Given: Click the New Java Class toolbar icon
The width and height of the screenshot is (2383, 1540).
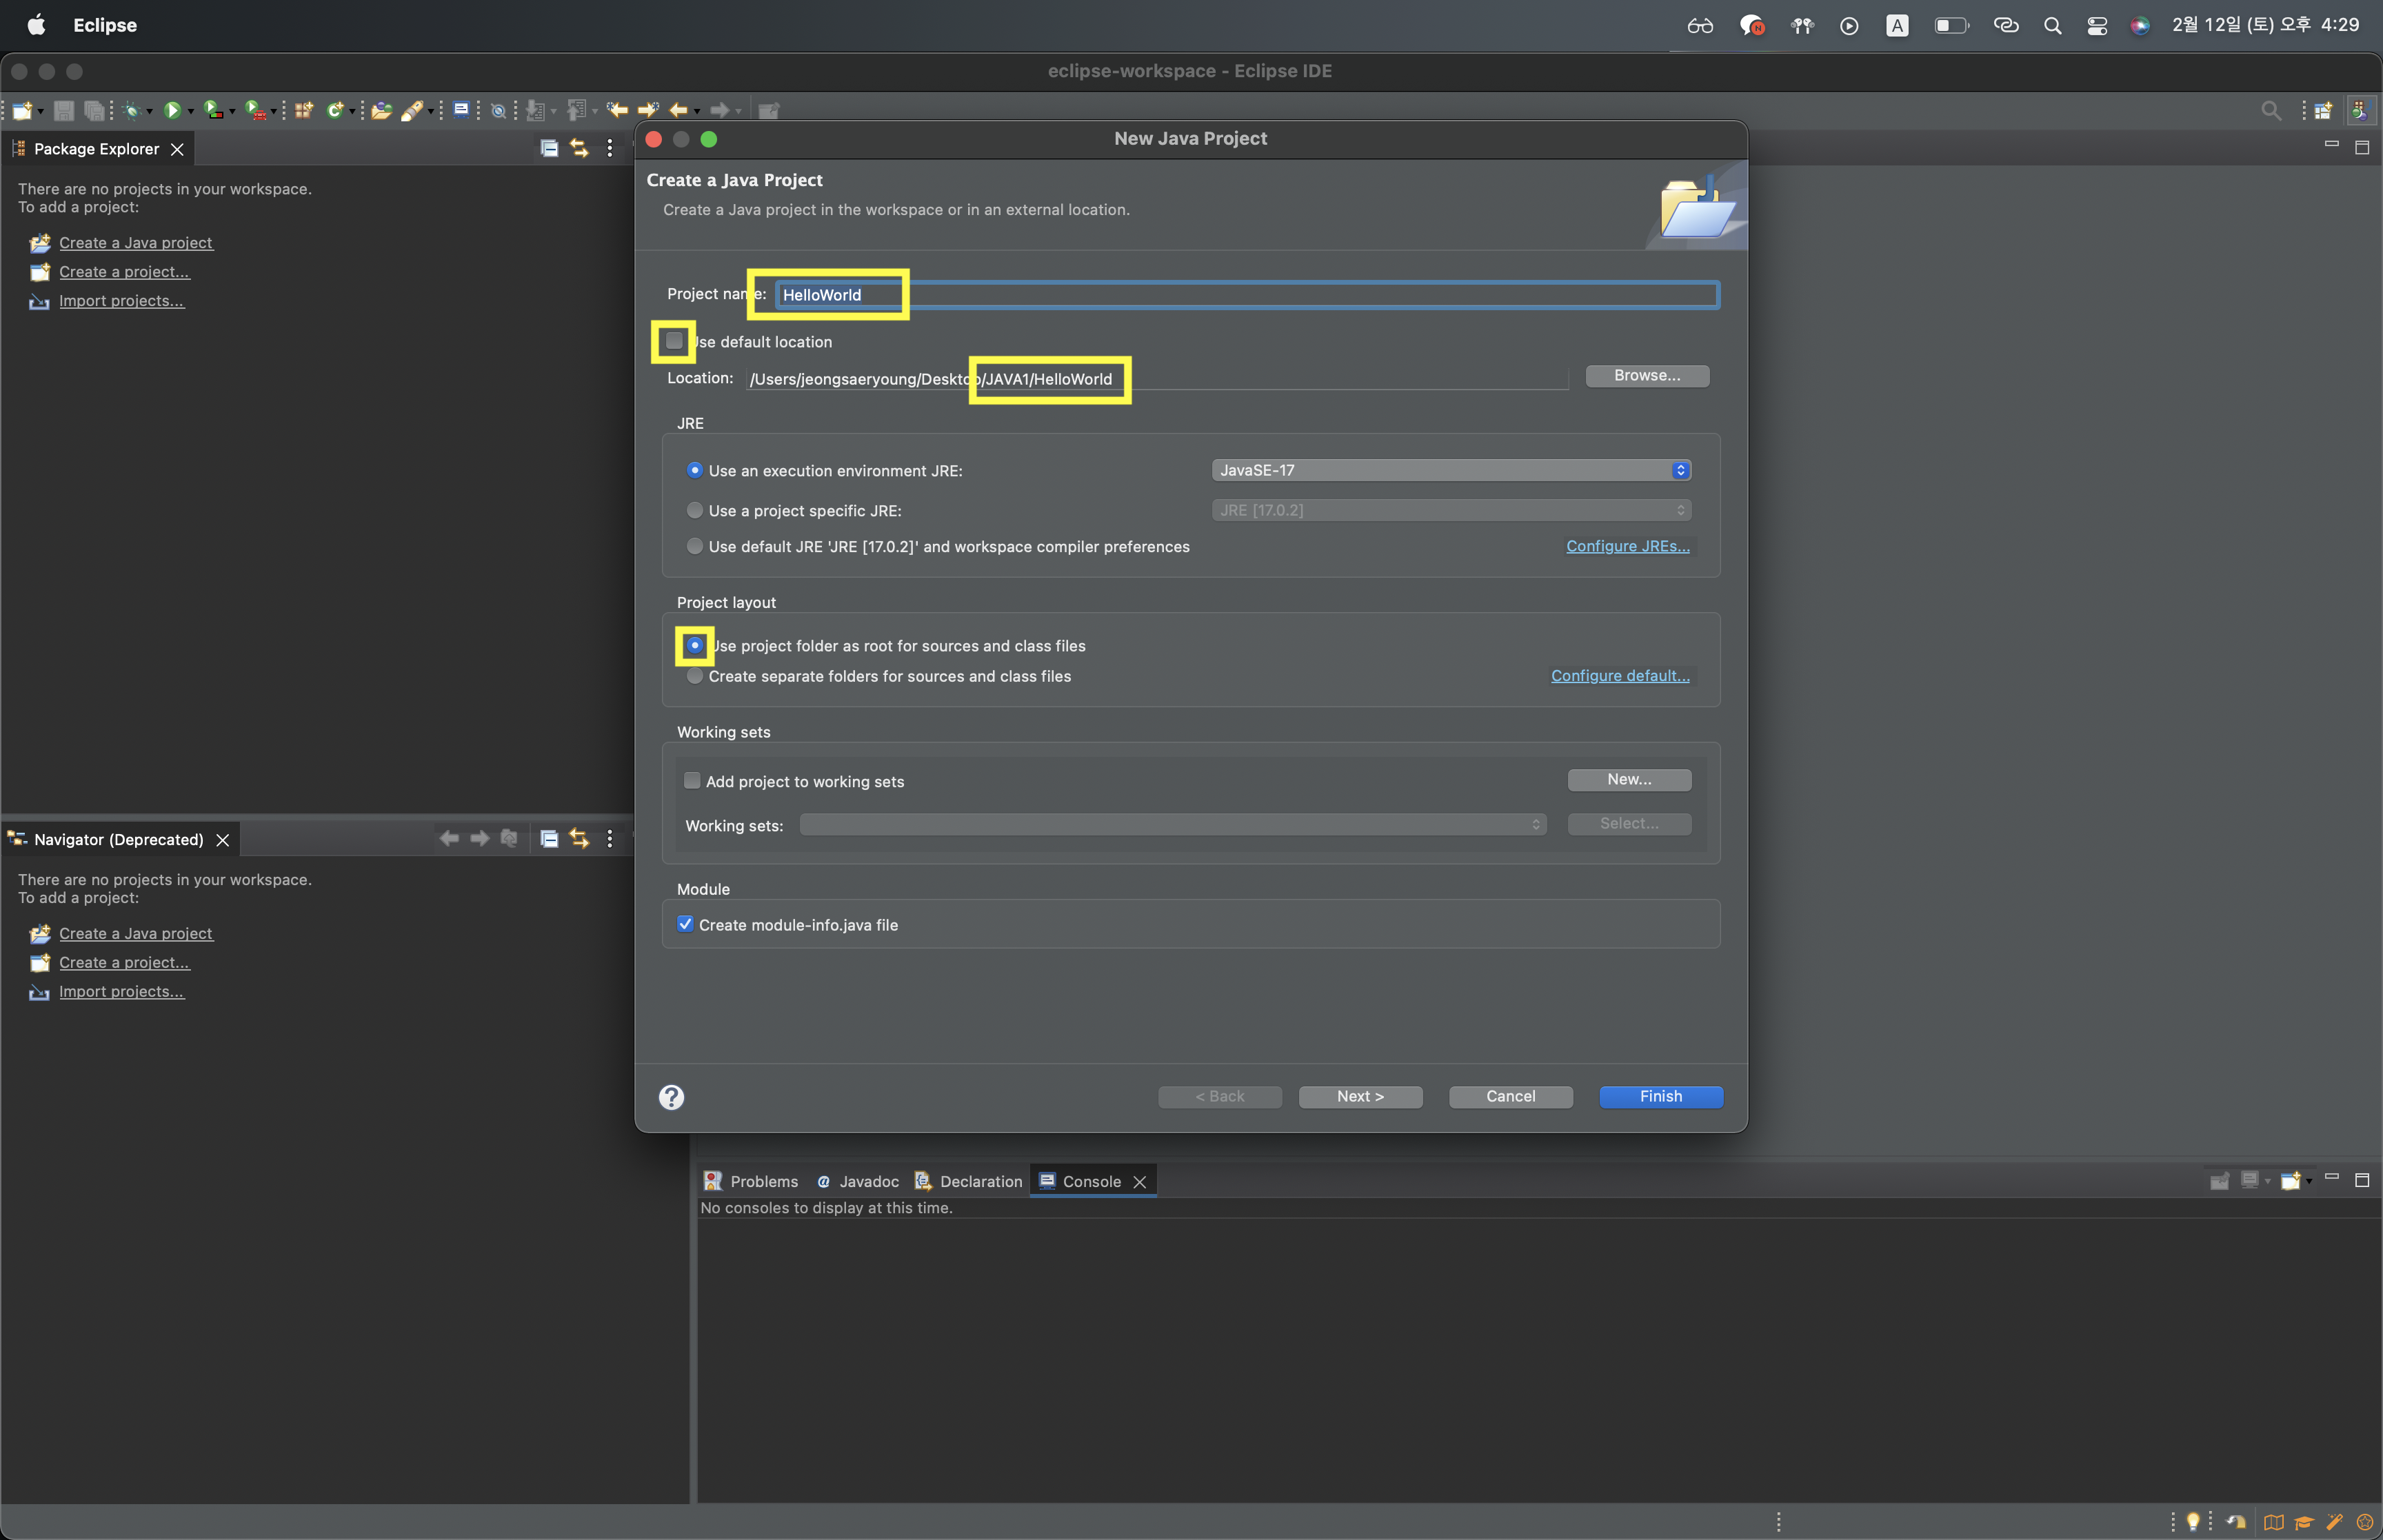Looking at the screenshot, I should click(x=335, y=110).
